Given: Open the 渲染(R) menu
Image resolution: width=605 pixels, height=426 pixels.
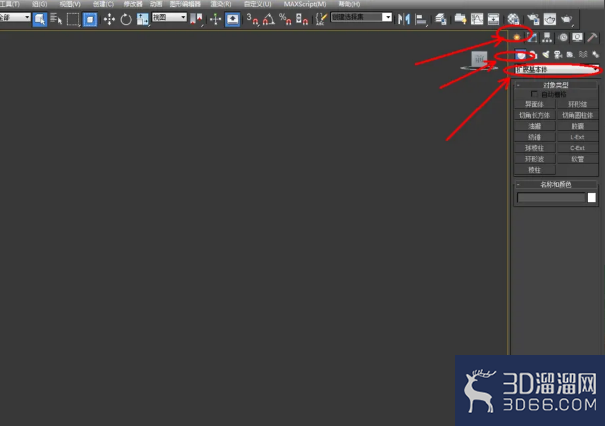Looking at the screenshot, I should coord(221,4).
